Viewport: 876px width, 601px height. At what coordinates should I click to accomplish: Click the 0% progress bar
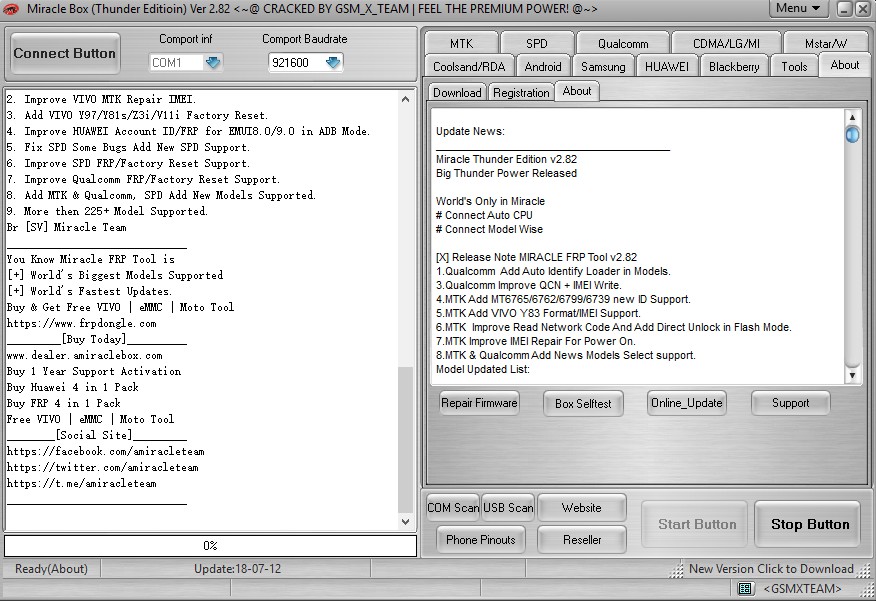tap(210, 546)
